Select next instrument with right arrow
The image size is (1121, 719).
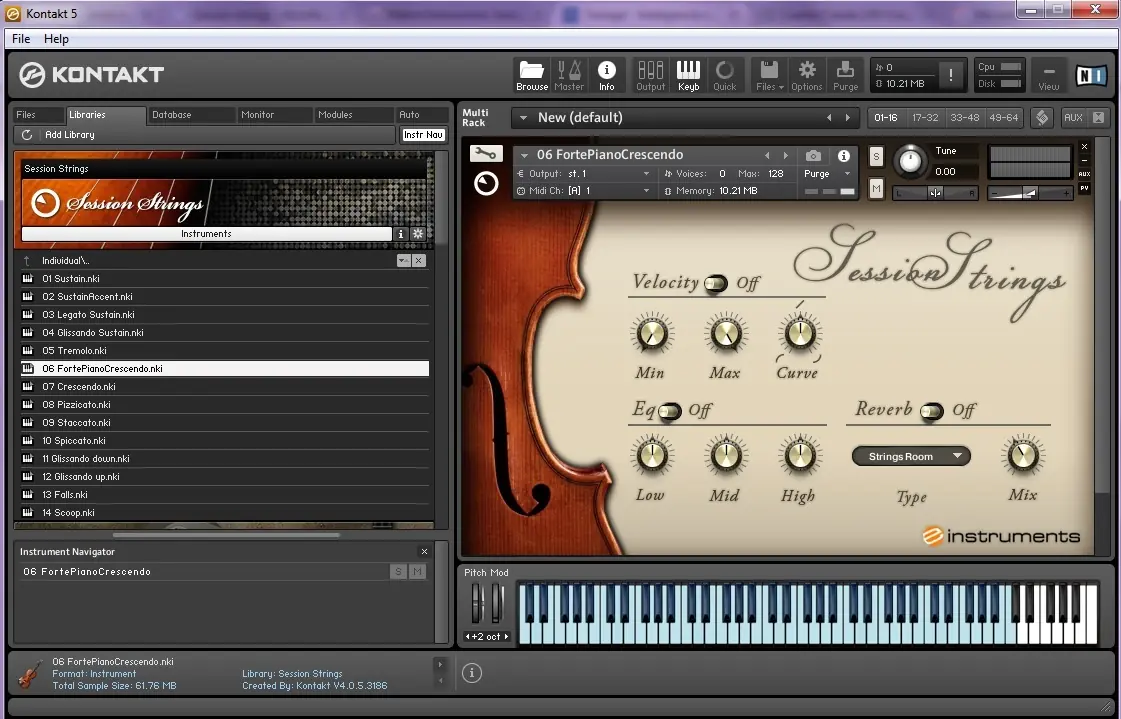[x=786, y=155]
